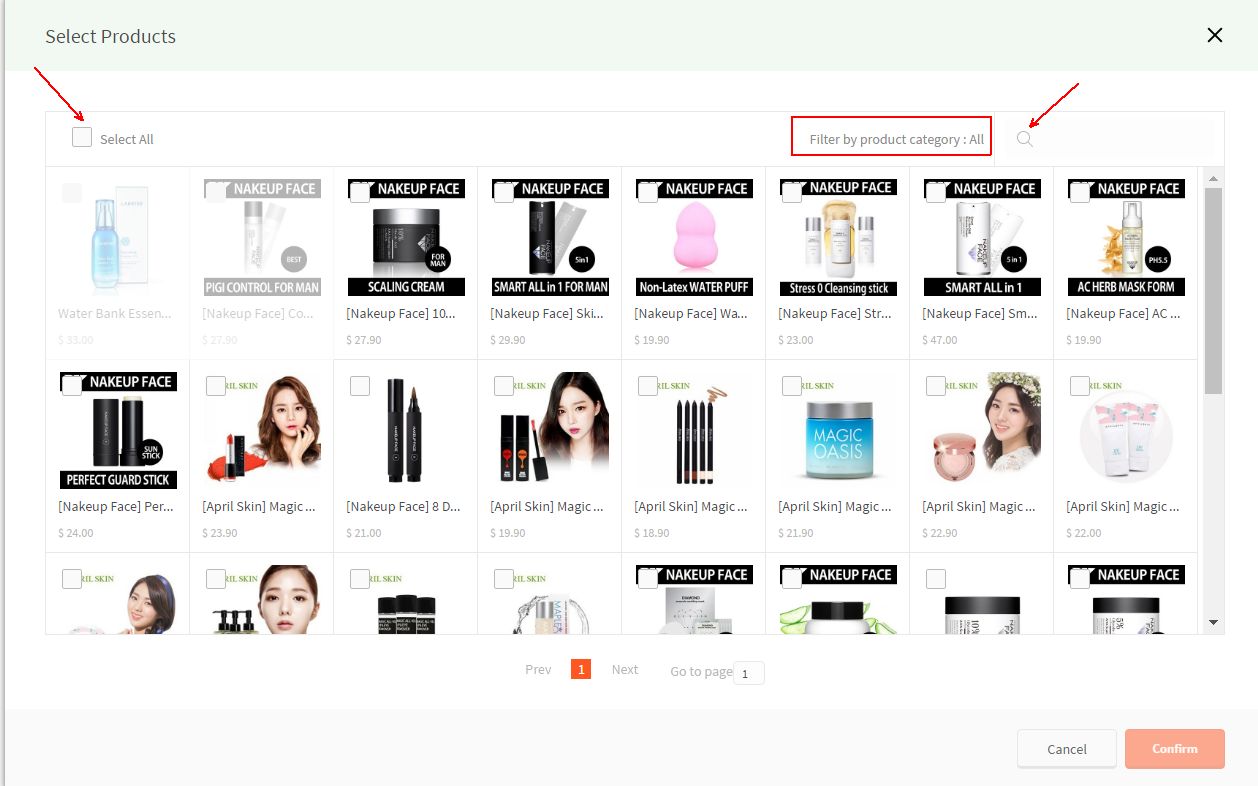Go to the Next page

click(625, 670)
